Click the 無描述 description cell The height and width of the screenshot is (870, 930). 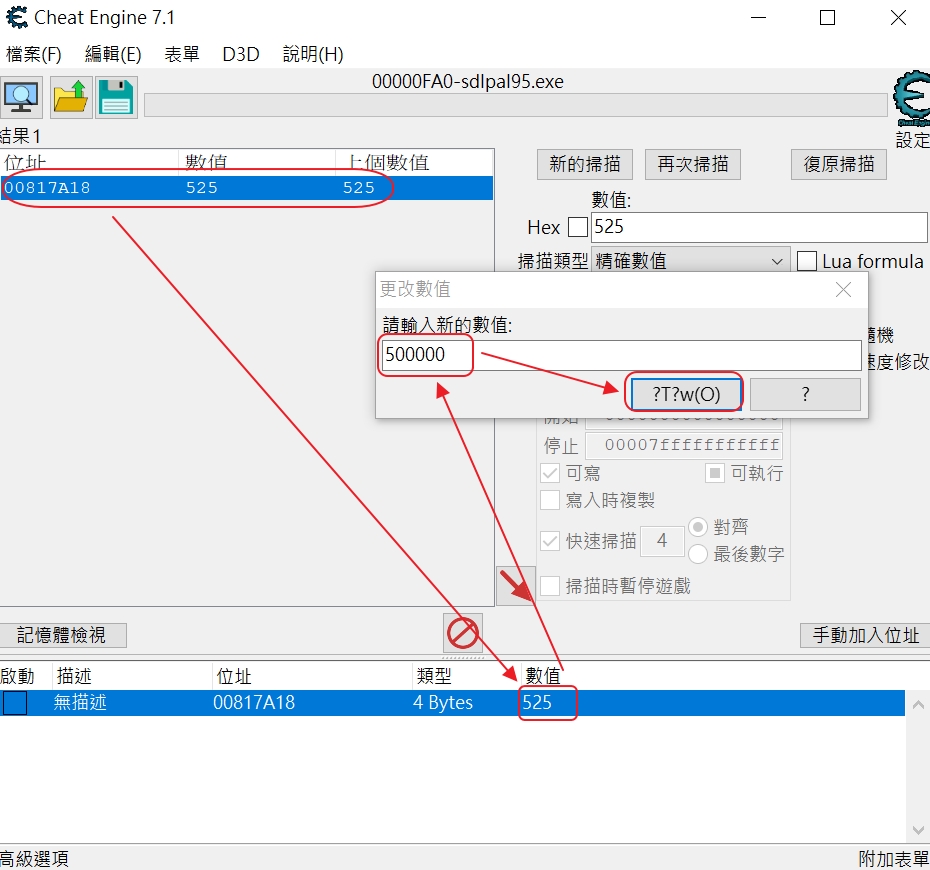[80, 703]
